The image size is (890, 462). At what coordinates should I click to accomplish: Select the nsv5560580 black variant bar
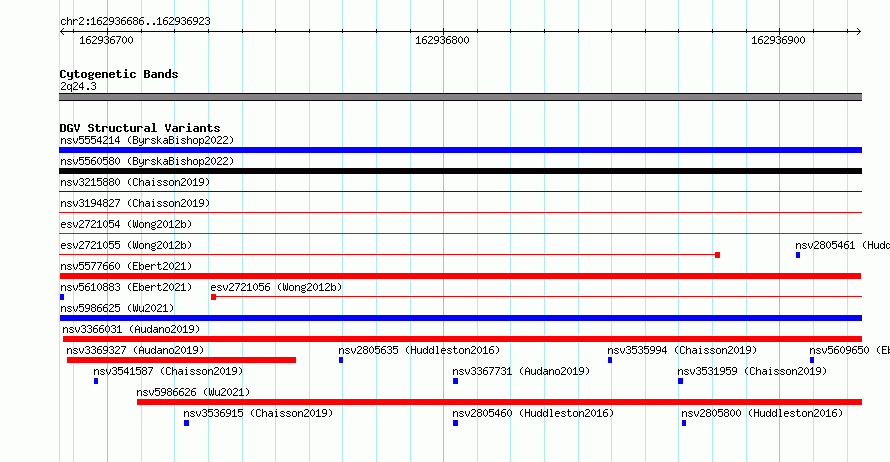460,171
